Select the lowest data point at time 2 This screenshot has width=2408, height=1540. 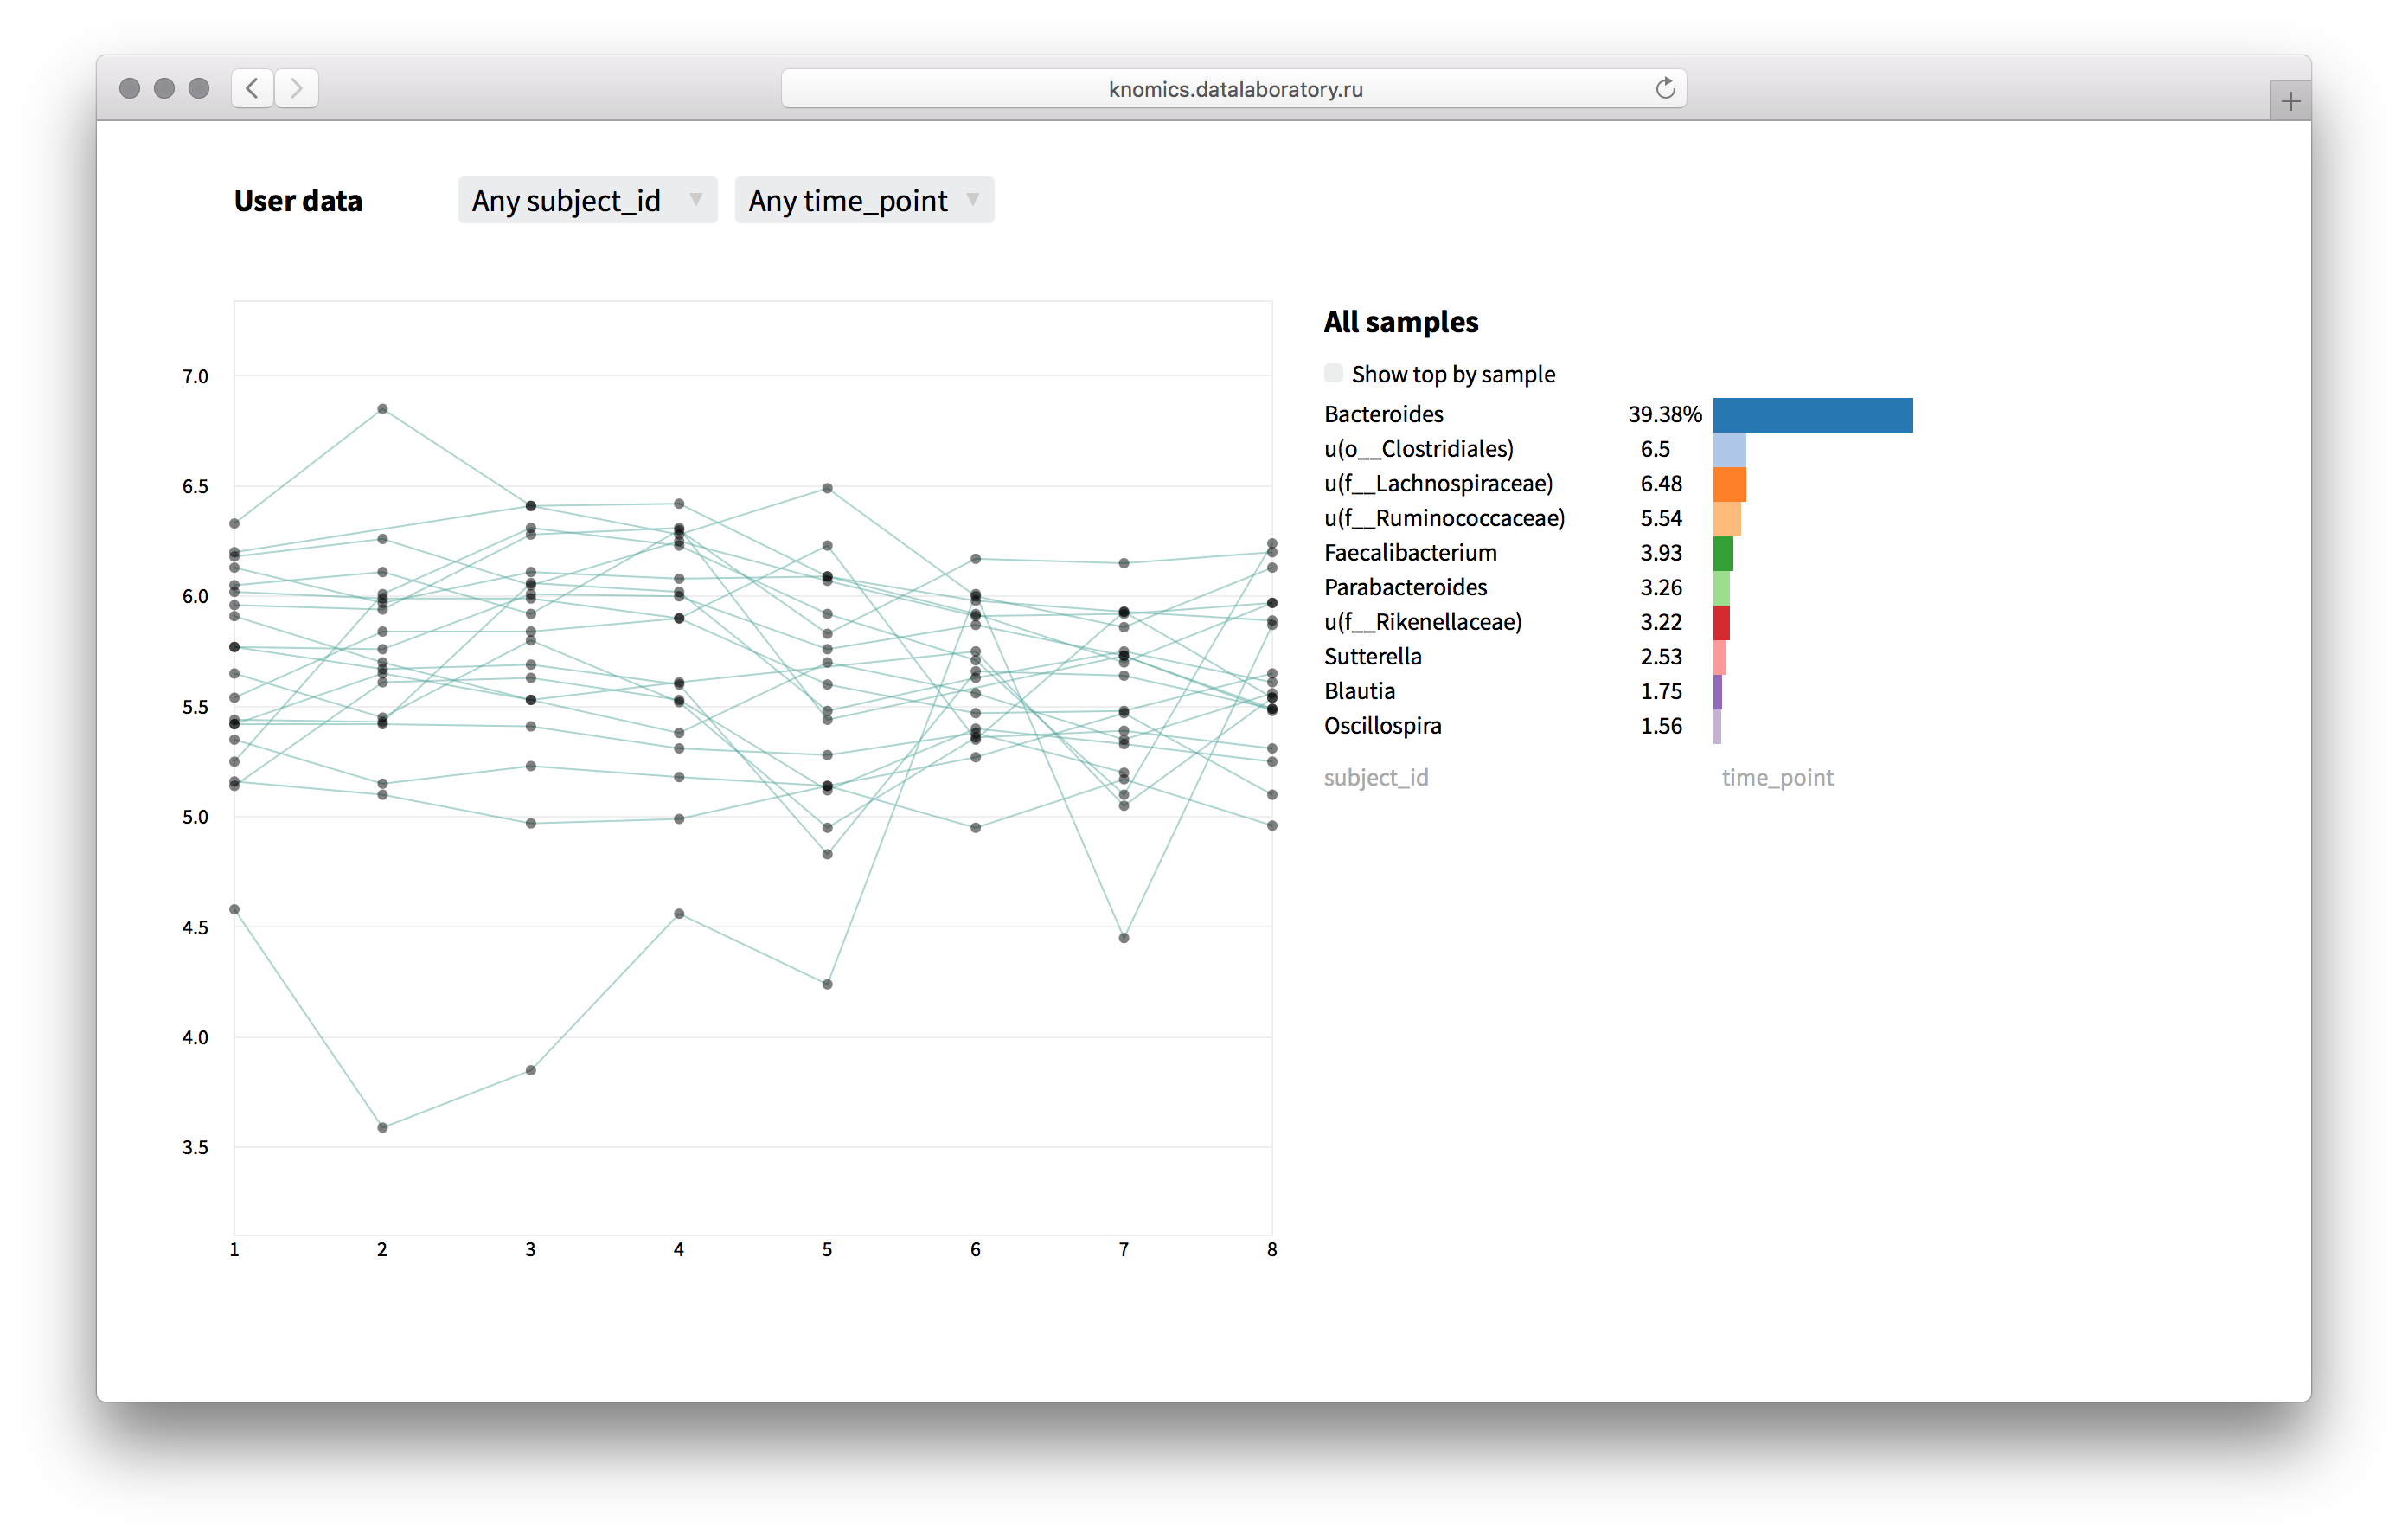tap(382, 1127)
